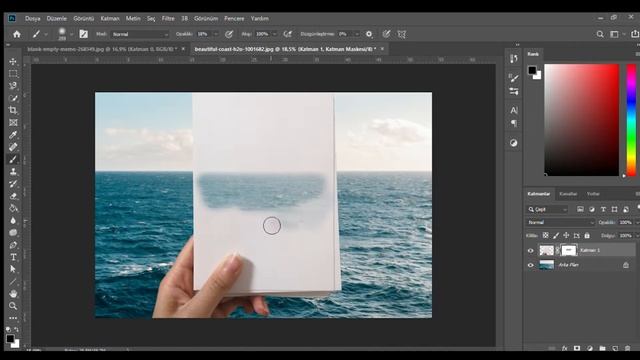The width and height of the screenshot is (640, 360).
Task: Toggle pressure for opacity button
Action: [x=229, y=34]
